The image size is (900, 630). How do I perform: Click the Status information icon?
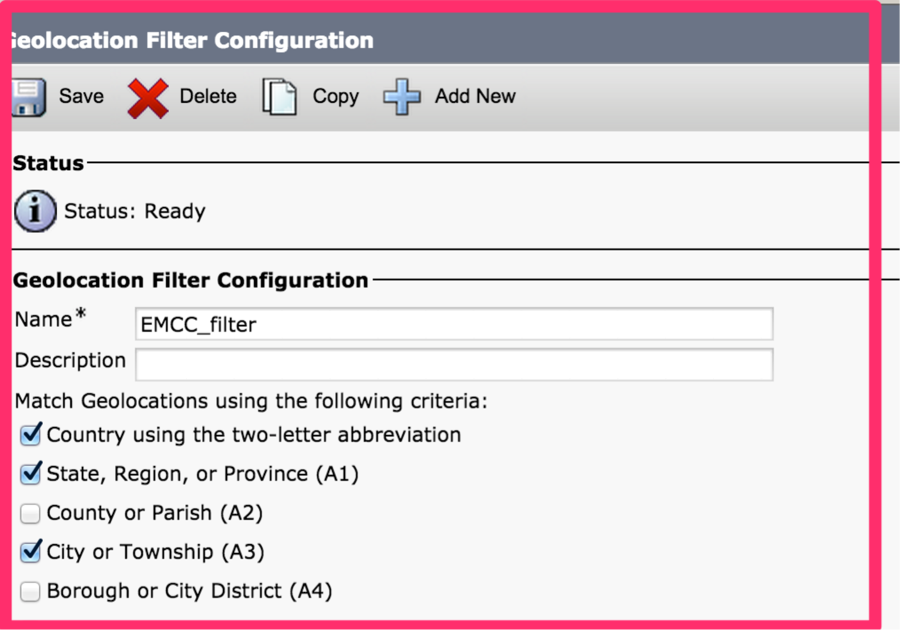tap(35, 211)
